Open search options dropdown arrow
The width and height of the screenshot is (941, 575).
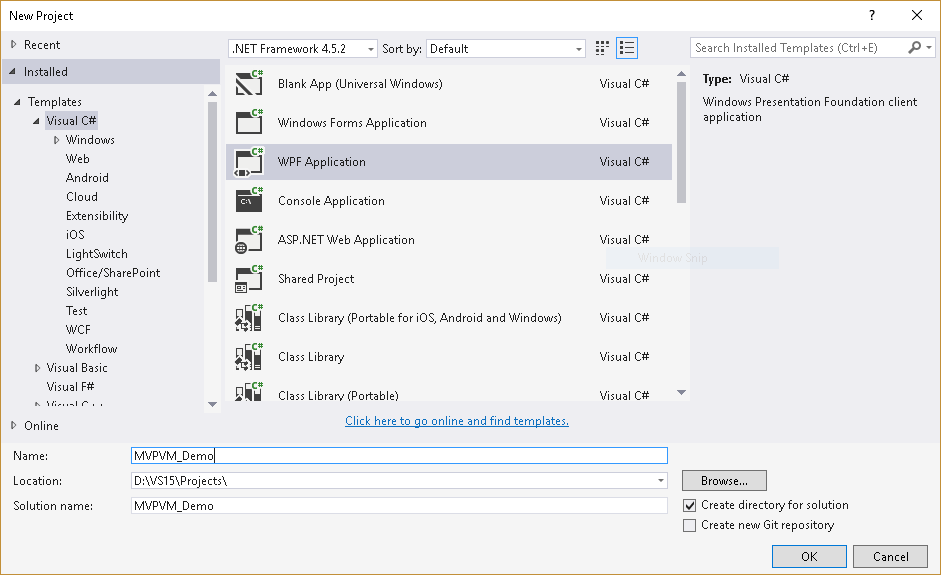point(929,47)
